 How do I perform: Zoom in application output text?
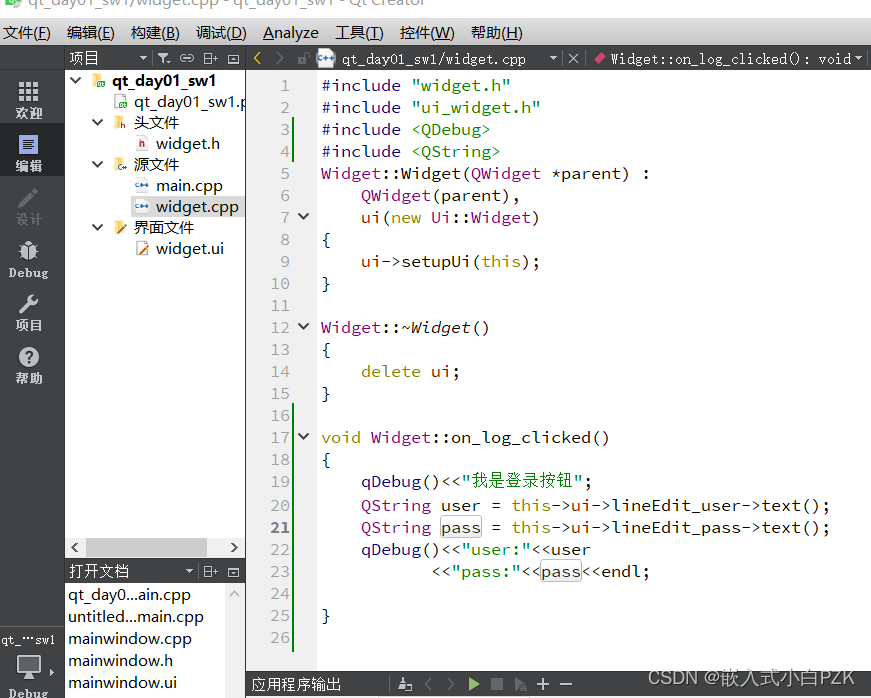tap(543, 685)
